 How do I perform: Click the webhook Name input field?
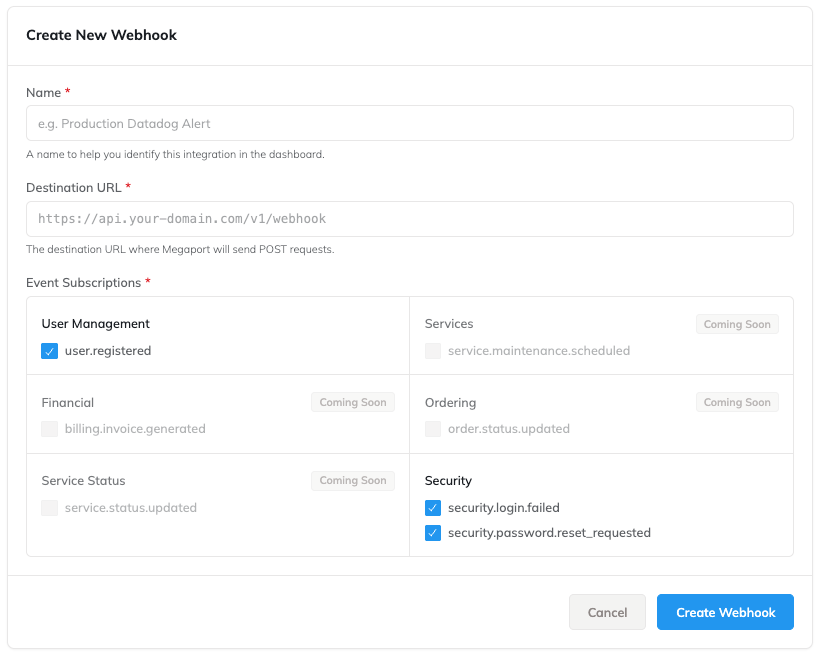(x=409, y=123)
